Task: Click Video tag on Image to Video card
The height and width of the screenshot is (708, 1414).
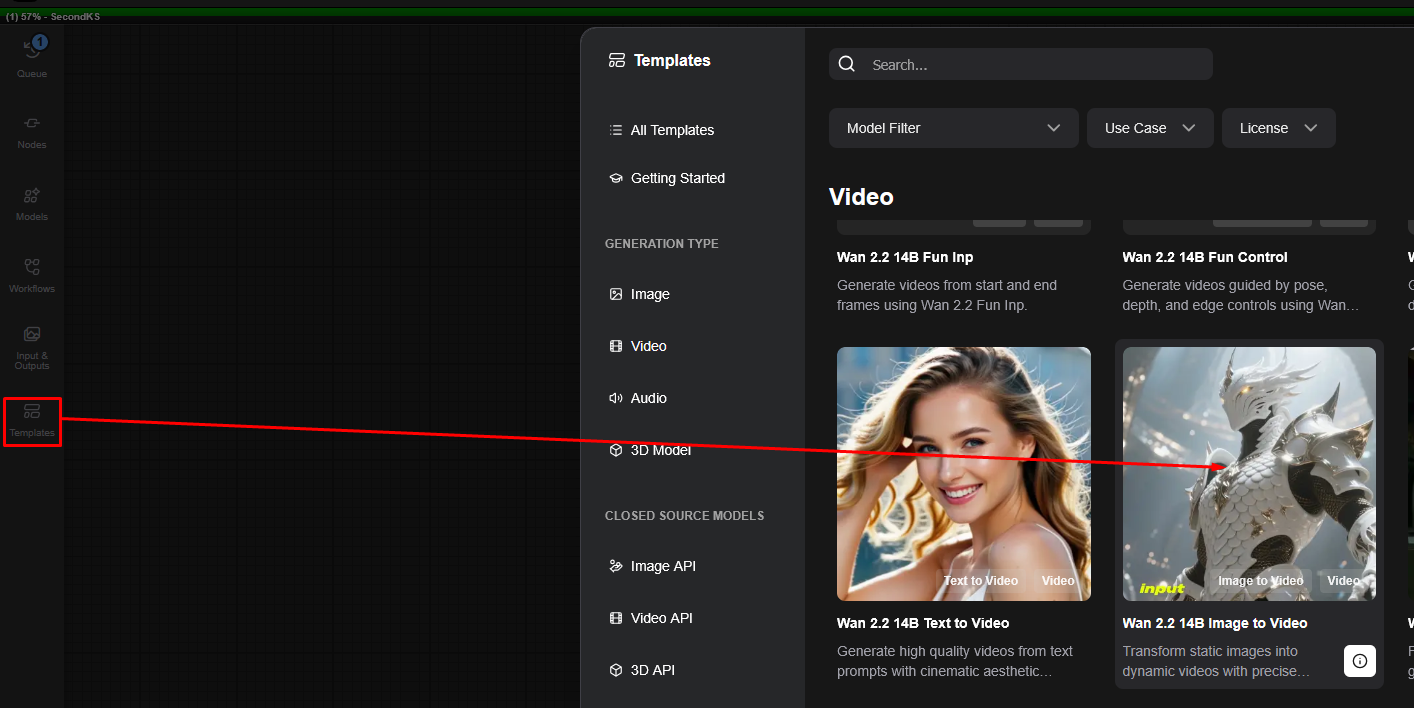Action: (1343, 581)
